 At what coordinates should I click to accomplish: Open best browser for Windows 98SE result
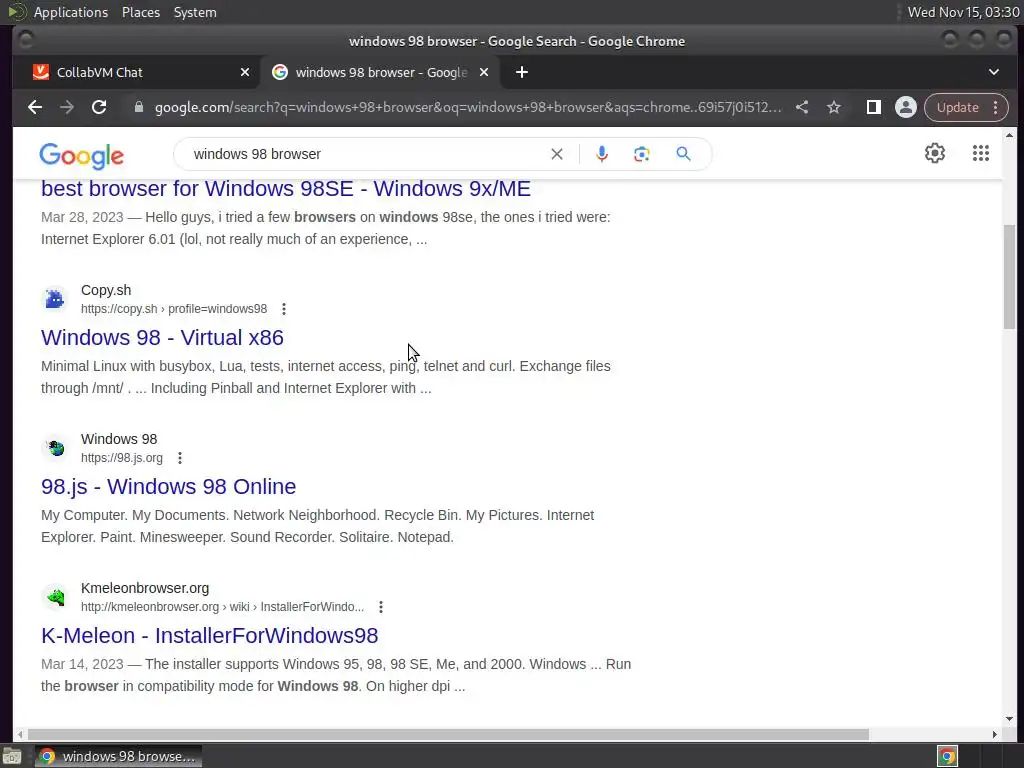(x=286, y=189)
